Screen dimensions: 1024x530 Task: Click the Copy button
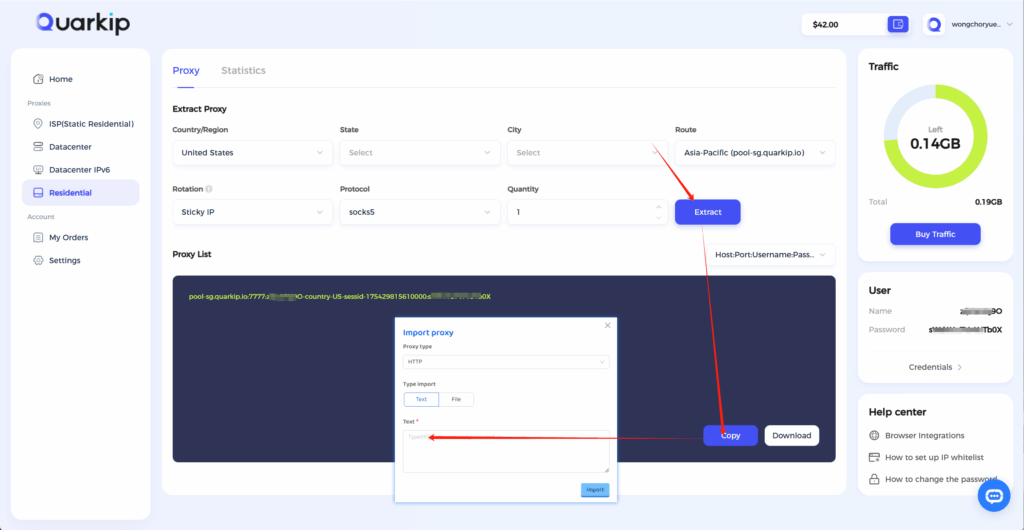730,435
